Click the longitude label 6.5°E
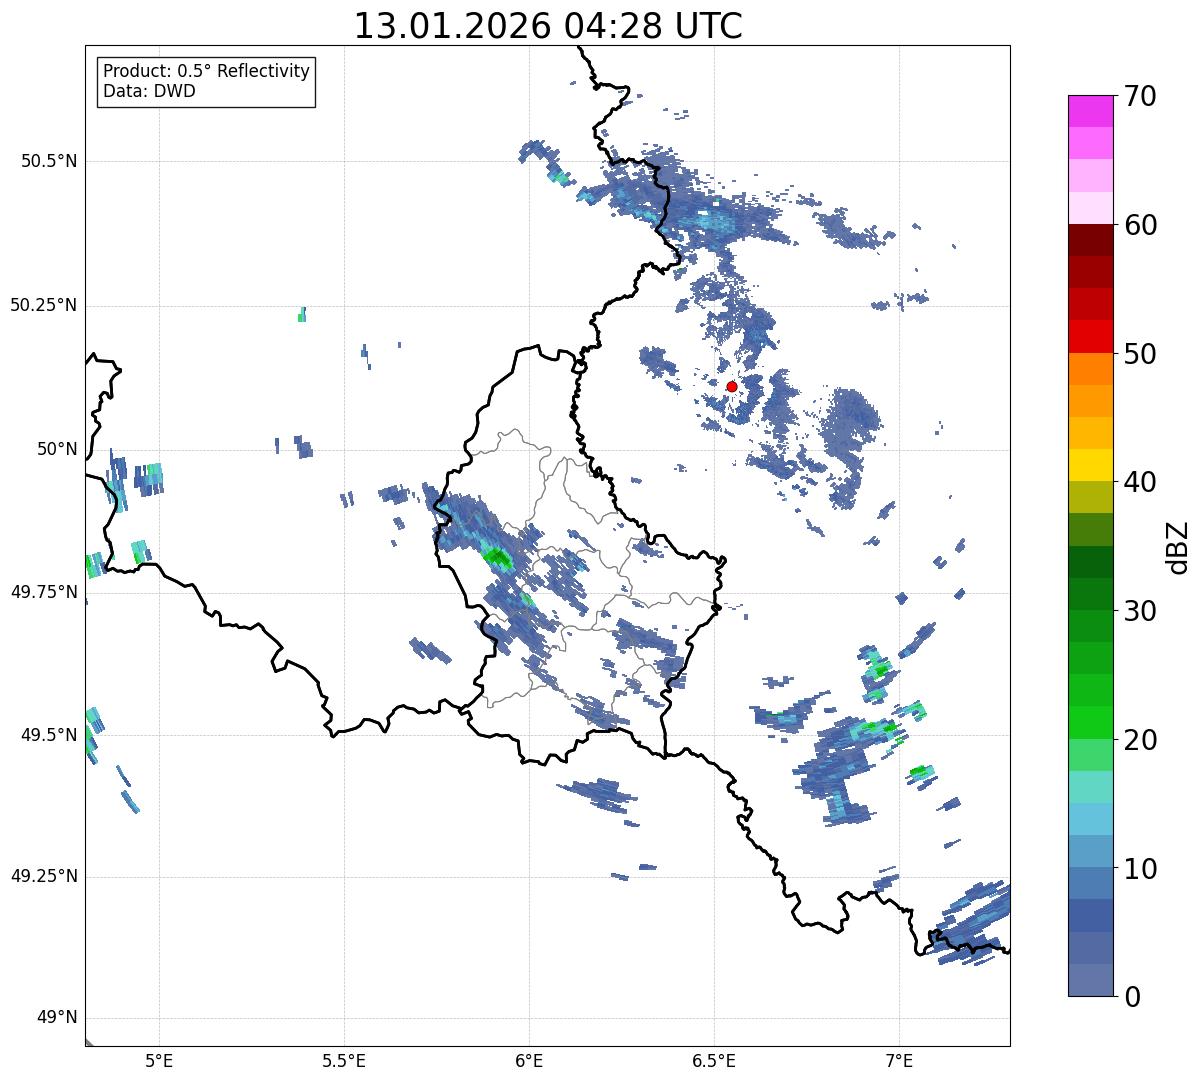 [x=714, y=1061]
